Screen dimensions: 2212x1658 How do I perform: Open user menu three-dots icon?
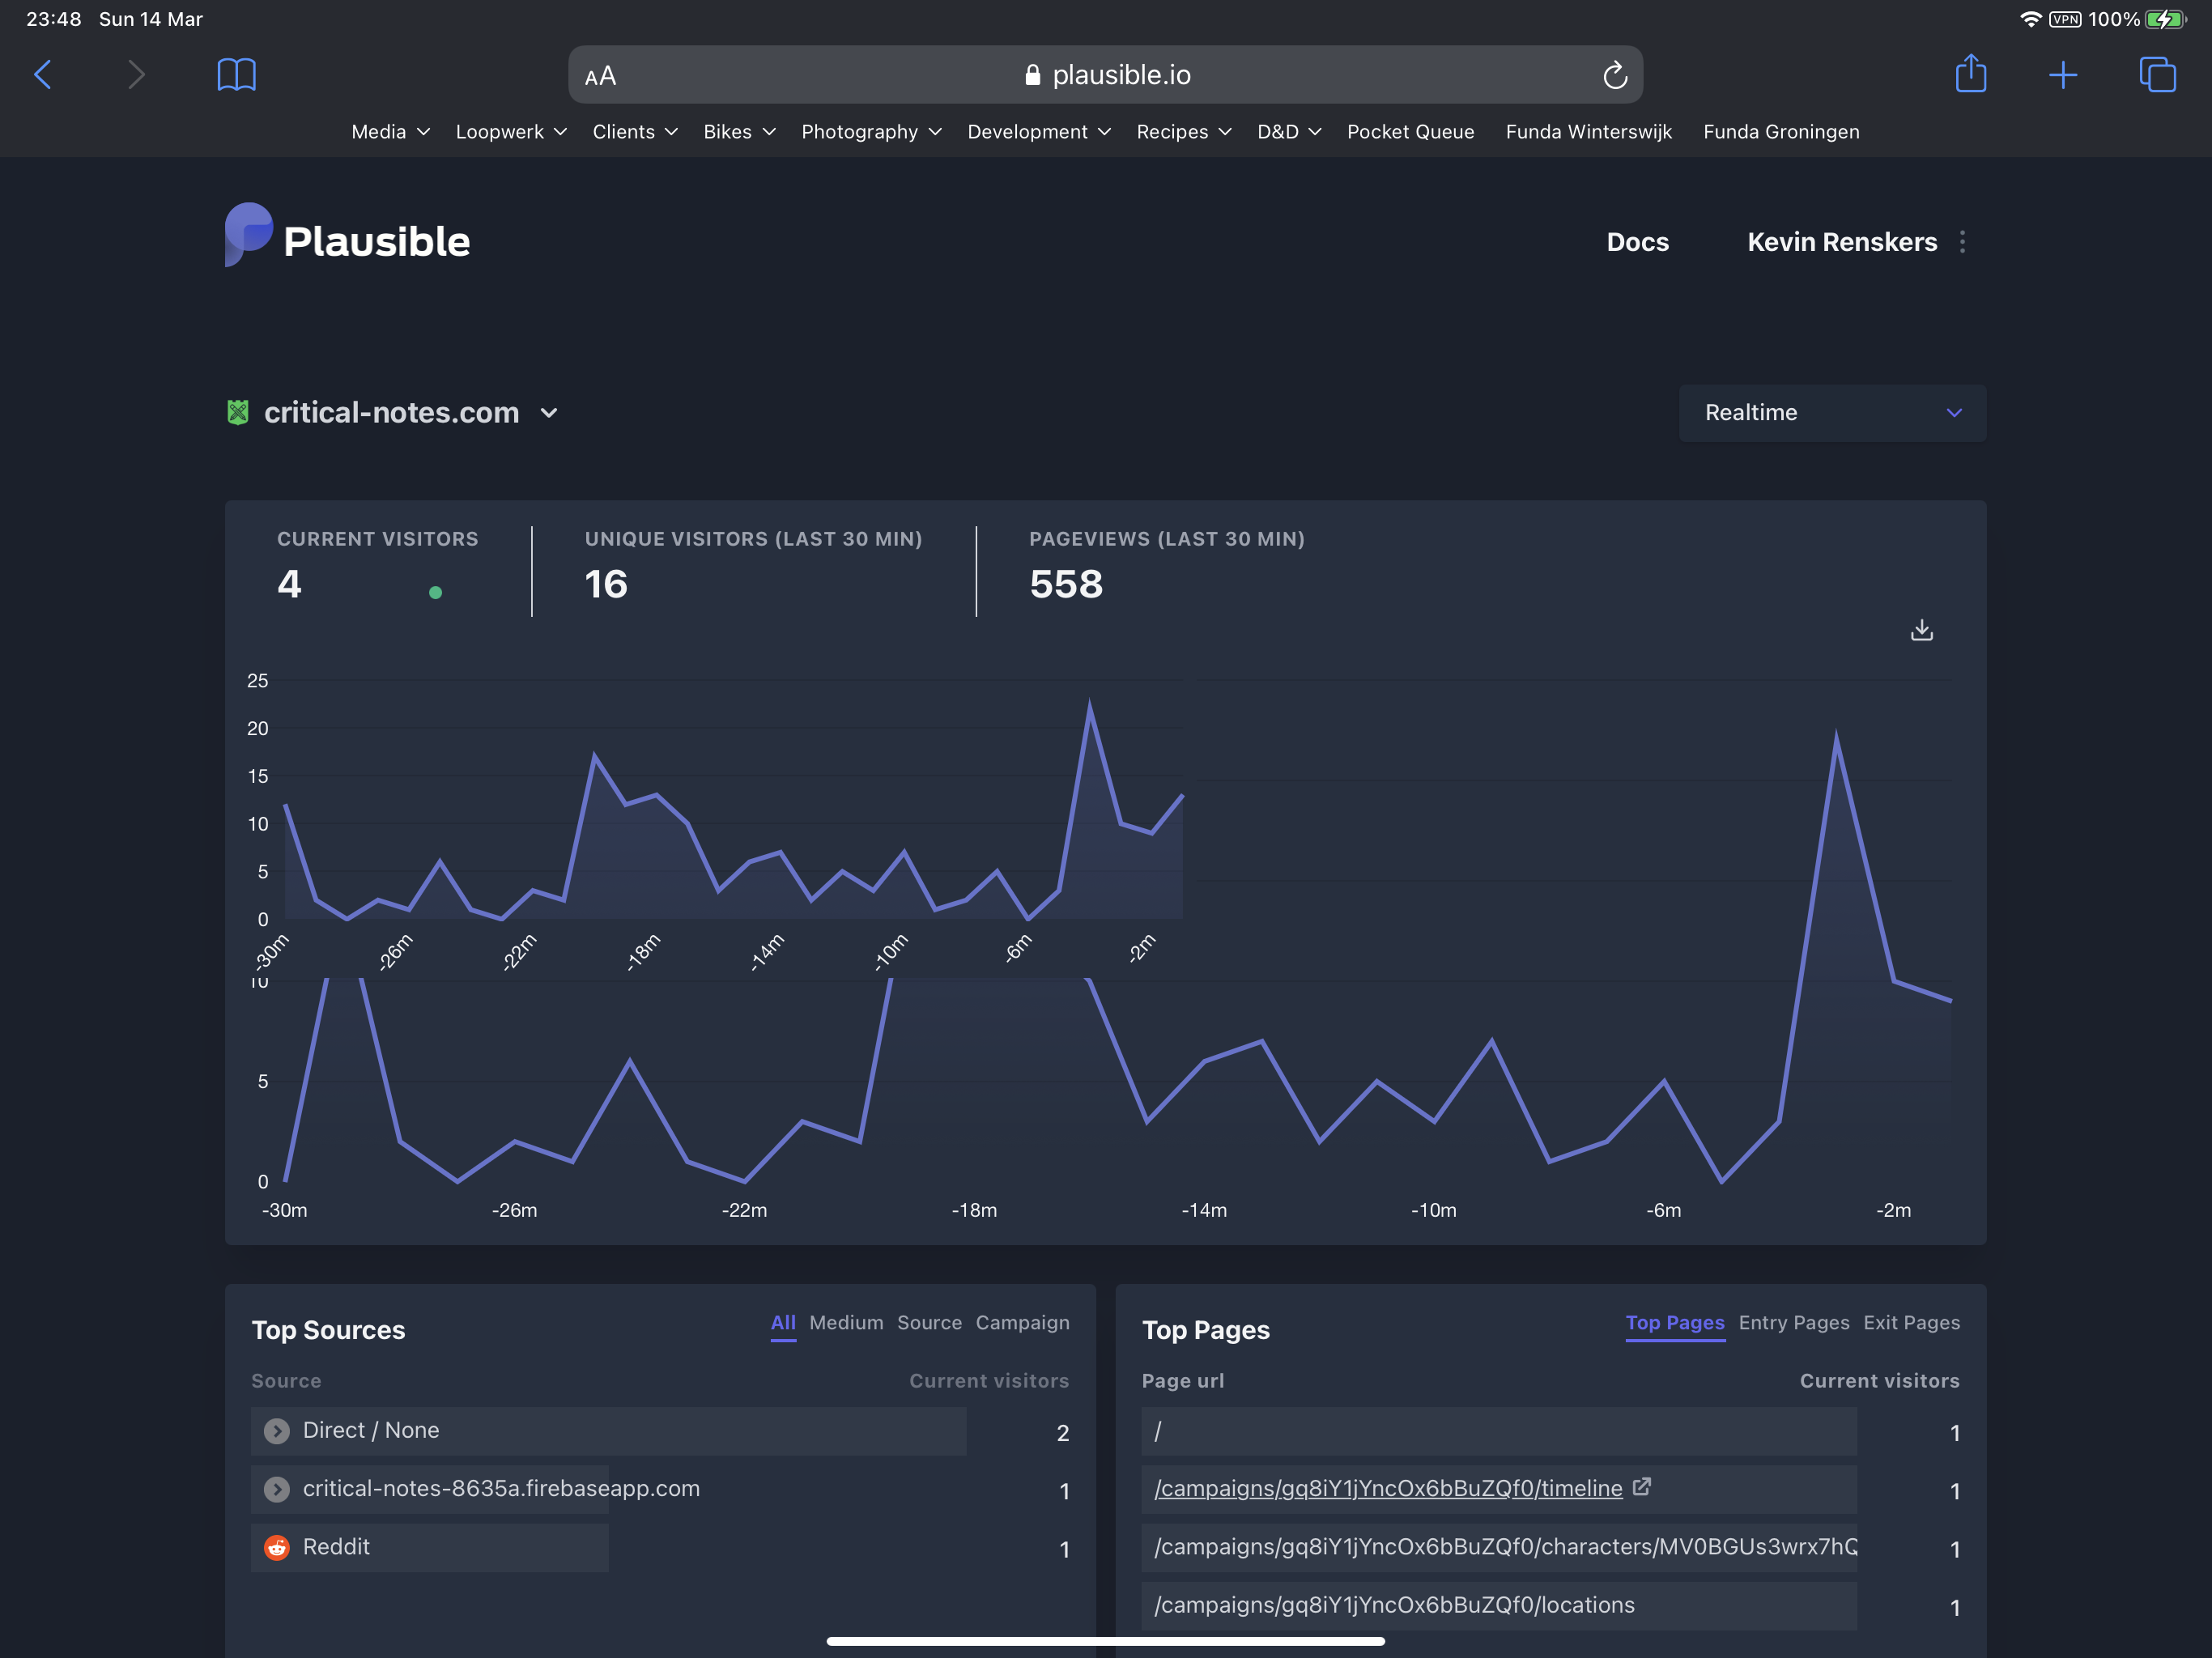click(1962, 242)
